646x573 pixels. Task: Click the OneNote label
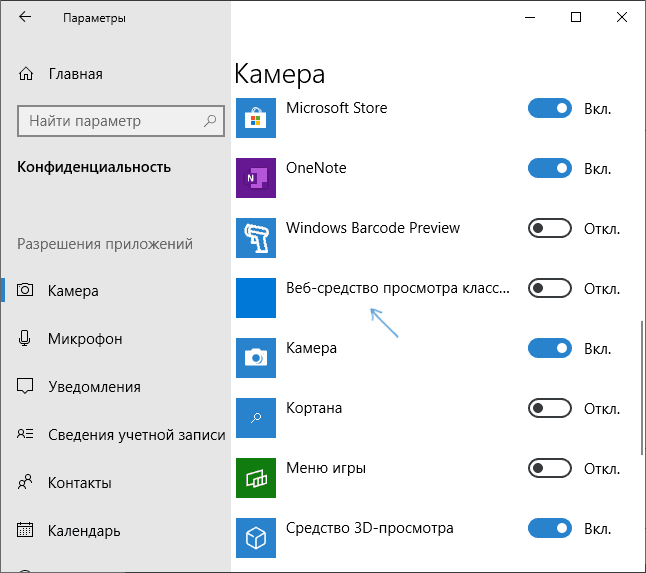pyautogui.click(x=316, y=168)
